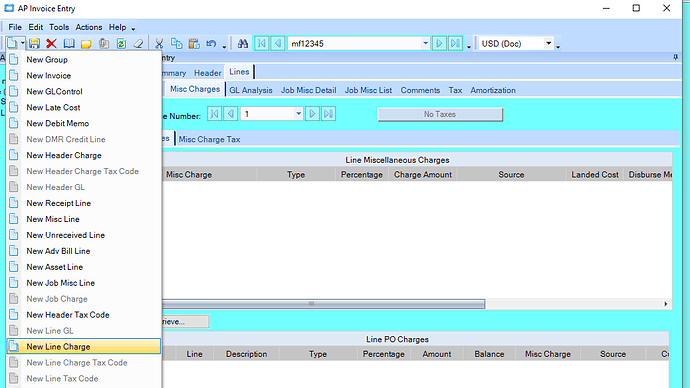The height and width of the screenshot is (388, 690).
Task: Click the yellow folder toolbar icon
Action: point(86,44)
